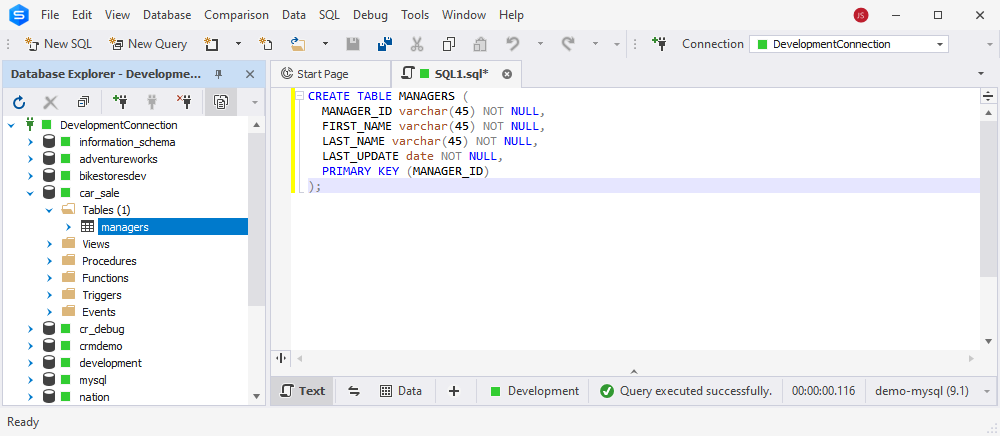Open the Debug menu
This screenshot has width=1000, height=436.
(370, 15)
